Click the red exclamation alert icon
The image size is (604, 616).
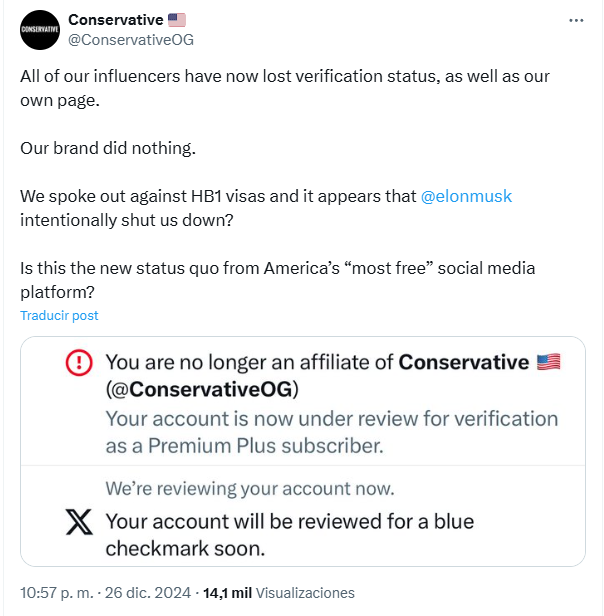tap(78, 362)
